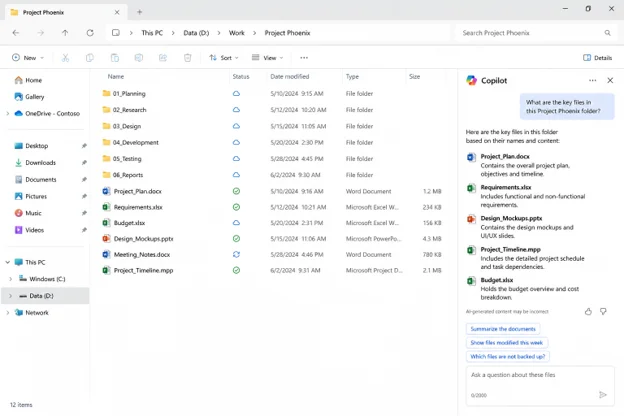Click chevron after Work in breadcrumb
Image resolution: width=624 pixels, height=416 pixels.
click(x=255, y=33)
